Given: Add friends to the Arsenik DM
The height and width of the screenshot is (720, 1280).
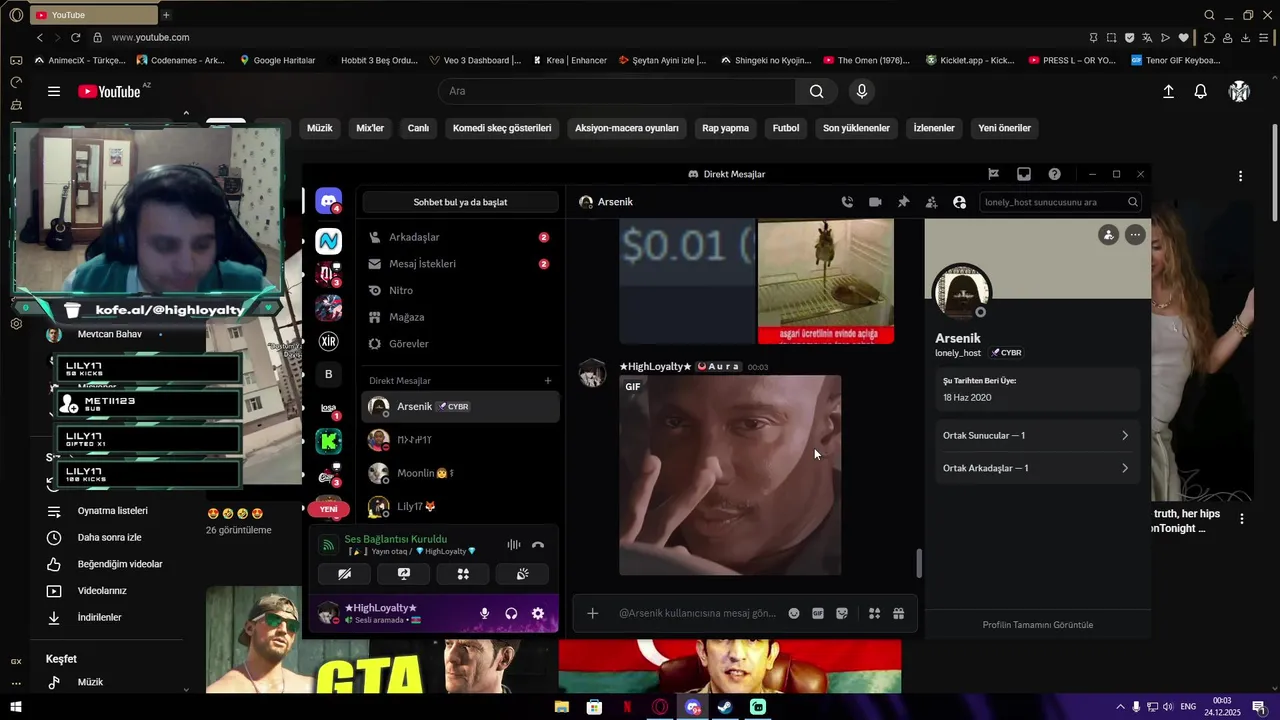Looking at the screenshot, I should [x=931, y=202].
